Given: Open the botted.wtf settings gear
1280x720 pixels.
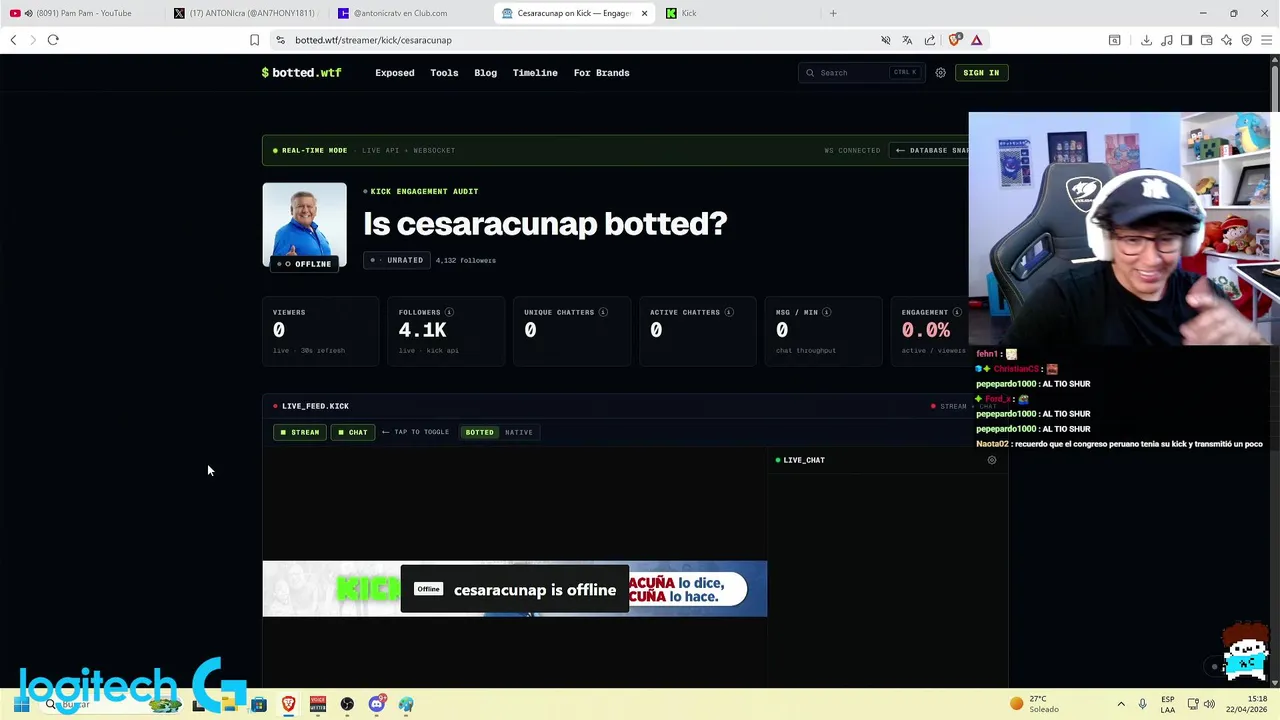Looking at the screenshot, I should pos(940,73).
